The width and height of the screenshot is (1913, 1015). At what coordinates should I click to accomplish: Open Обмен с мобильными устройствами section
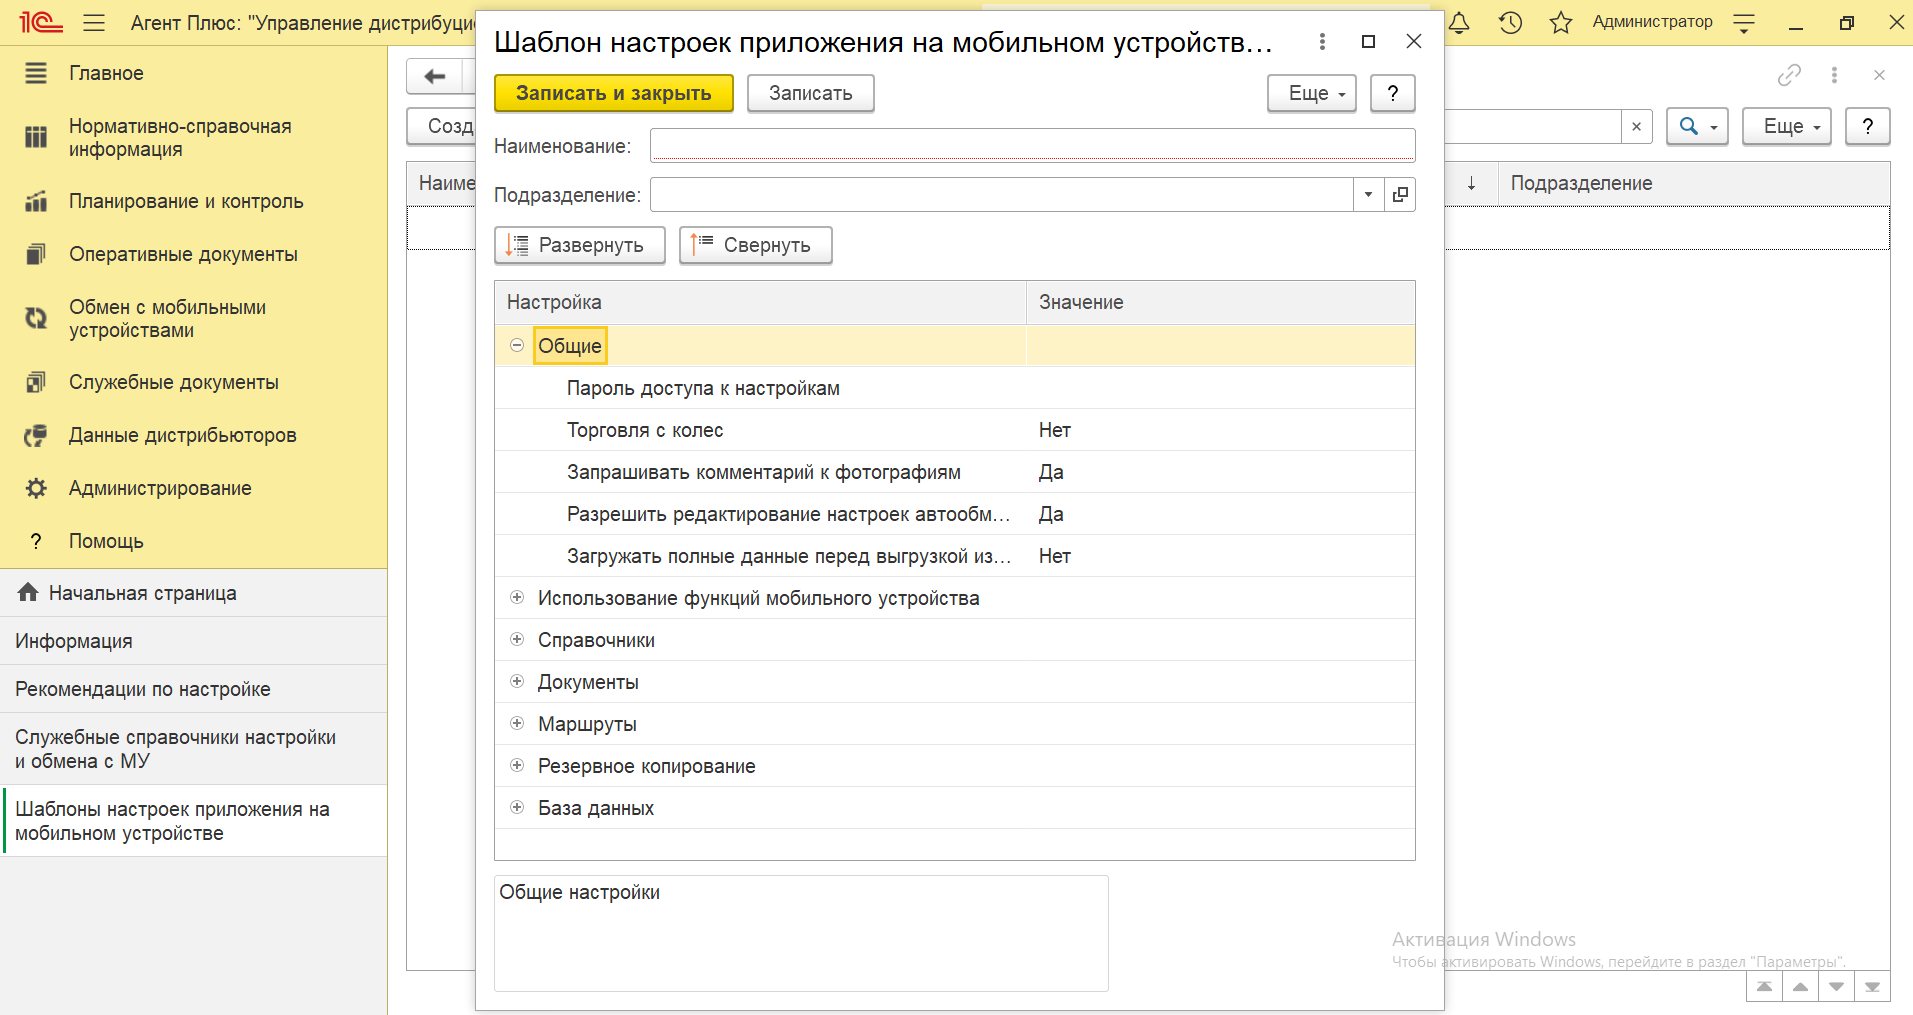click(x=167, y=318)
